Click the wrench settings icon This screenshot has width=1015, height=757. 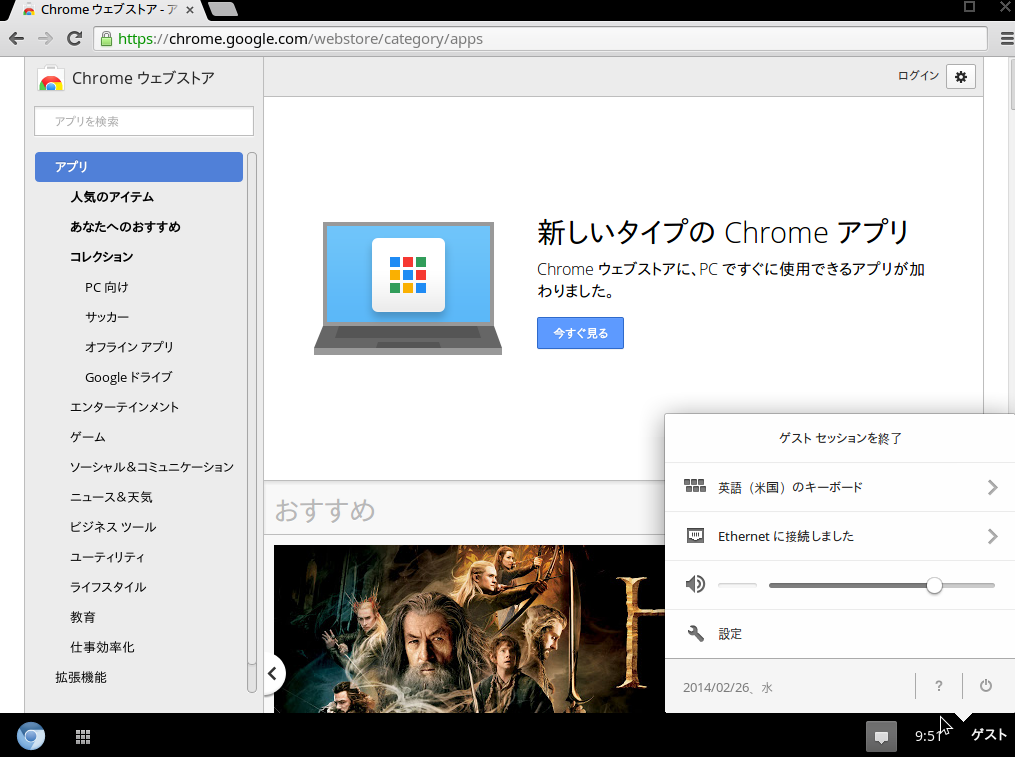(695, 633)
